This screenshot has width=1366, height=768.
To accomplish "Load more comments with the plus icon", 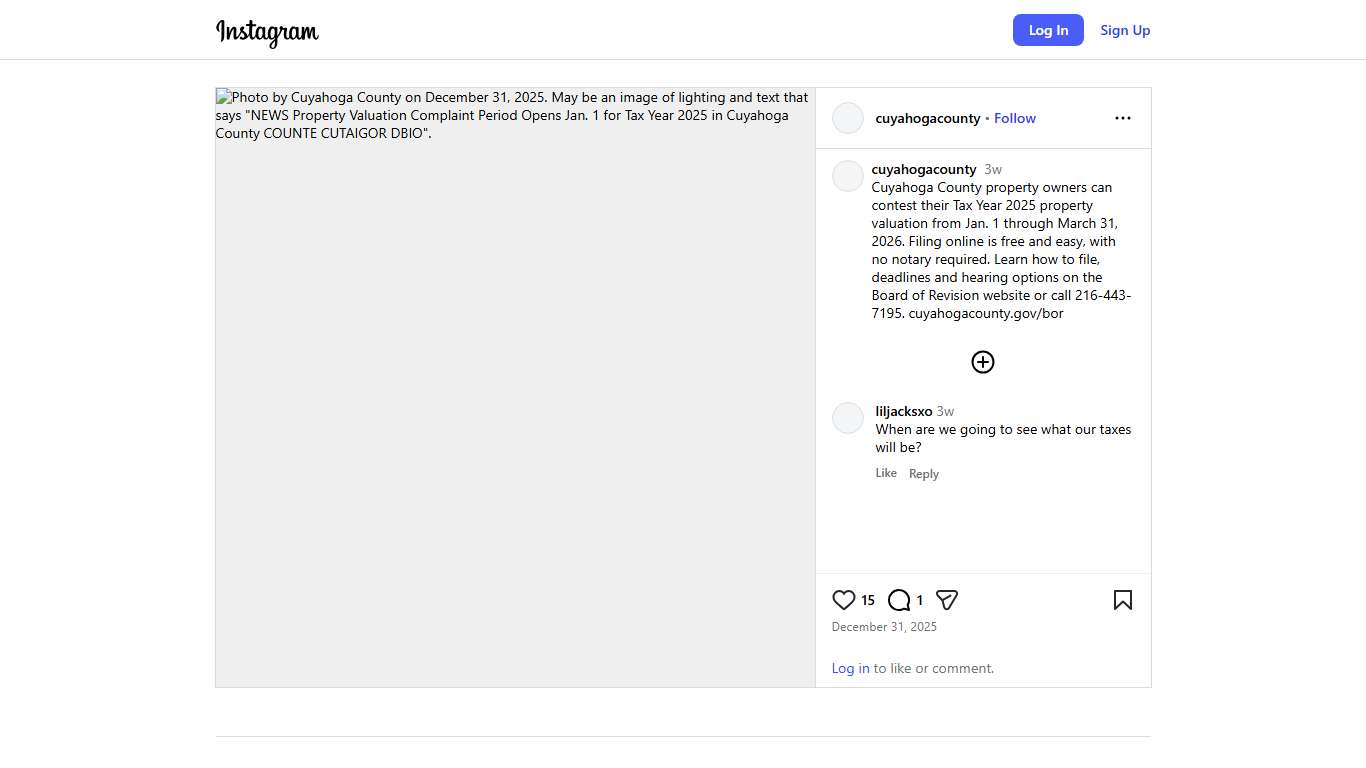I will coord(983,362).
